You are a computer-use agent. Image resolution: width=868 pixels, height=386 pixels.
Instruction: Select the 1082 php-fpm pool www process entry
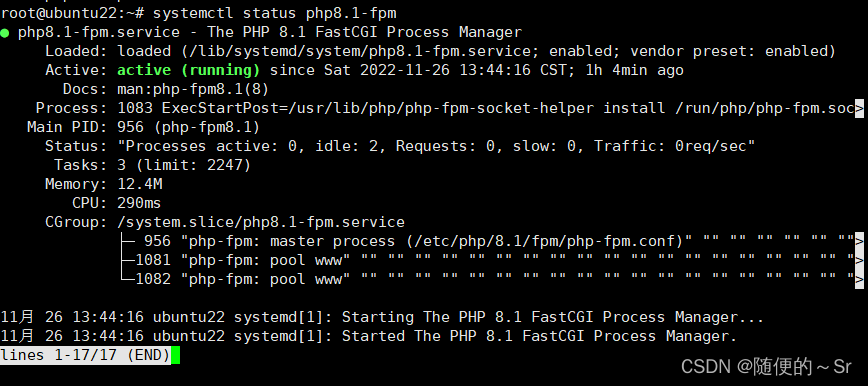242,279
